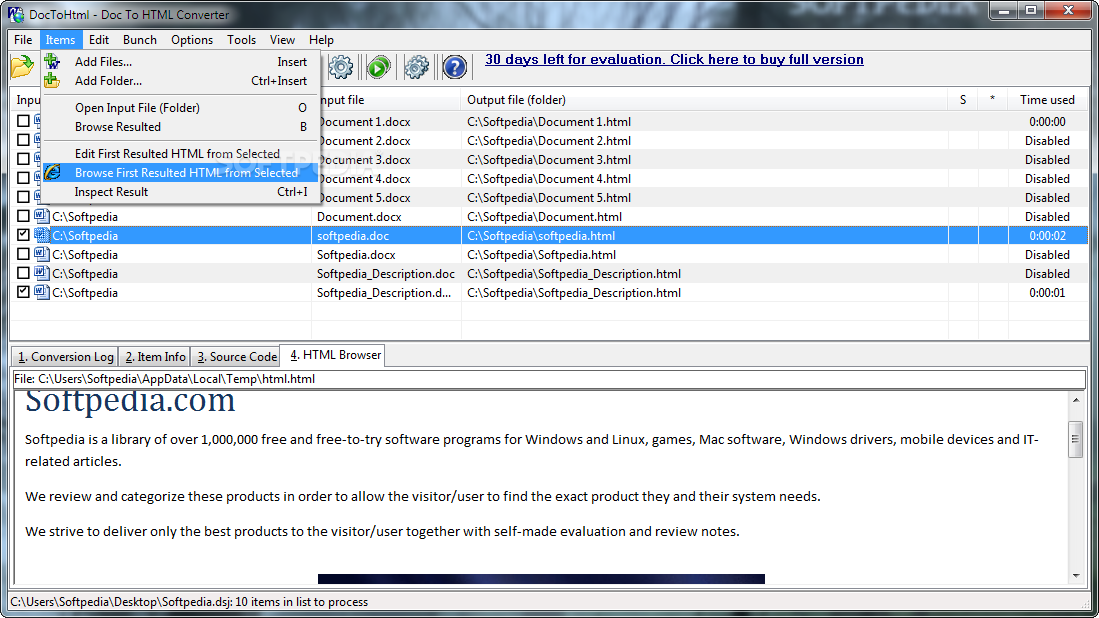This screenshot has height=618, width=1099.
Task: Toggle checkbox for Document 1.docx row
Action: (x=23, y=121)
